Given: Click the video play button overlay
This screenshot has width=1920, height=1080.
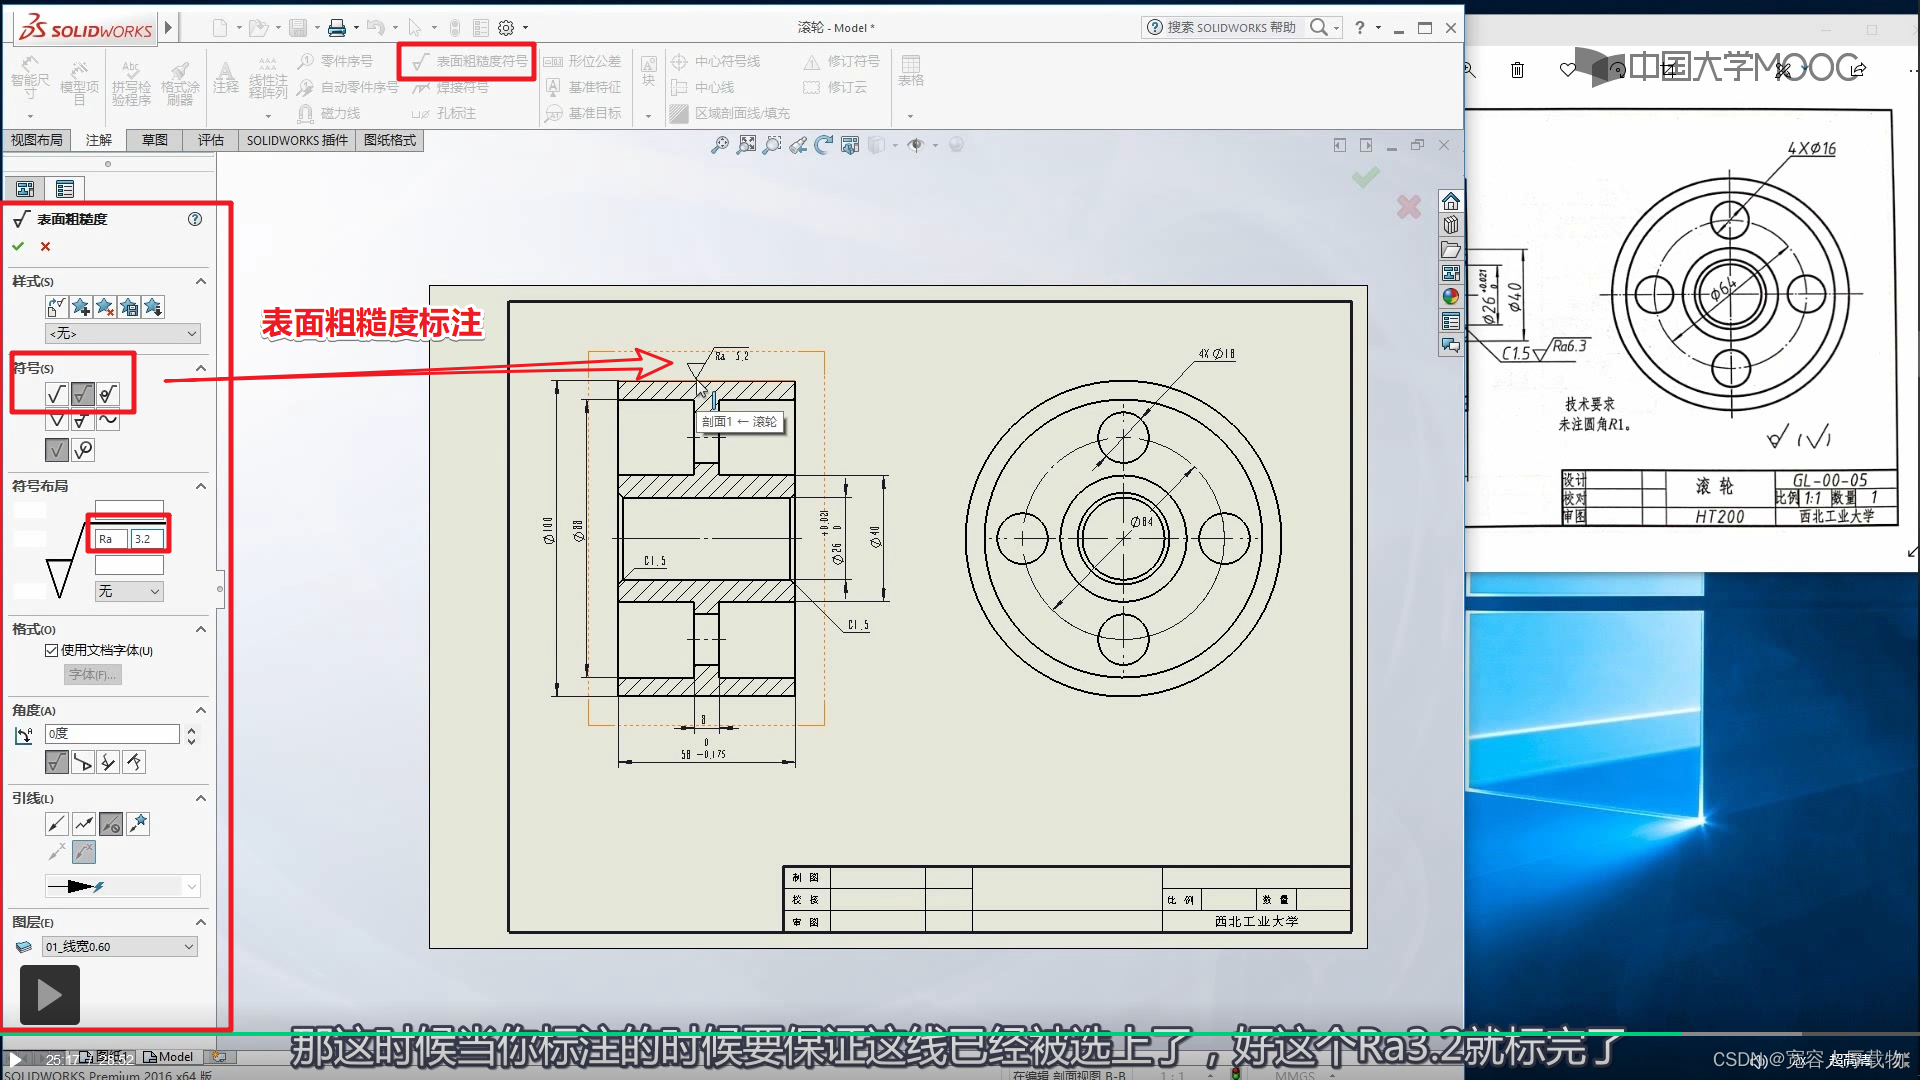Looking at the screenshot, I should coord(49,994).
